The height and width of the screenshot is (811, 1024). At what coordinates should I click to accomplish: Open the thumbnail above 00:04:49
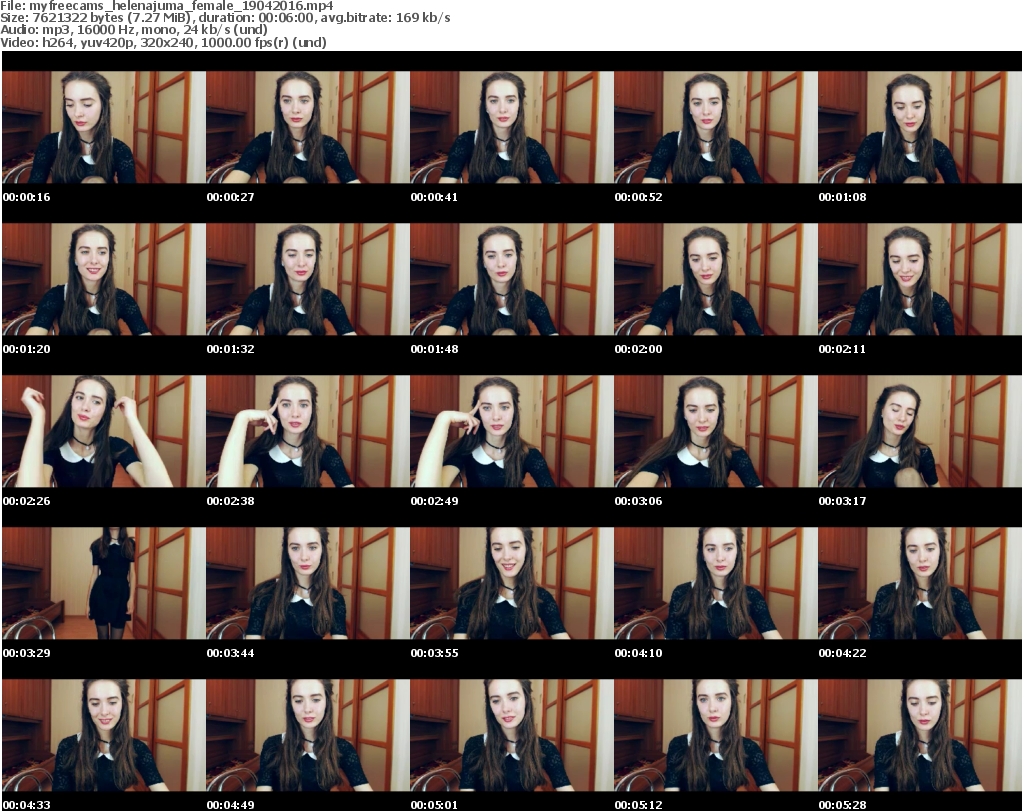(x=308, y=735)
